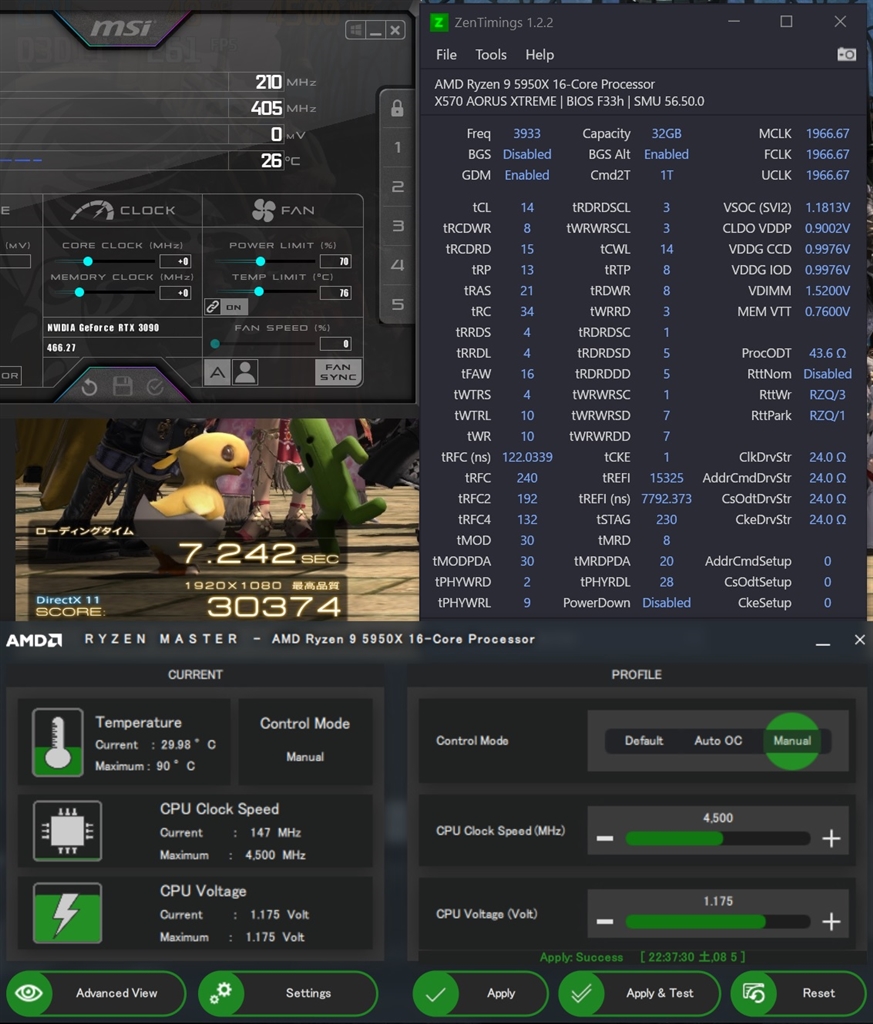
Task: Toggle the Fan Sync button
Action: (338, 372)
